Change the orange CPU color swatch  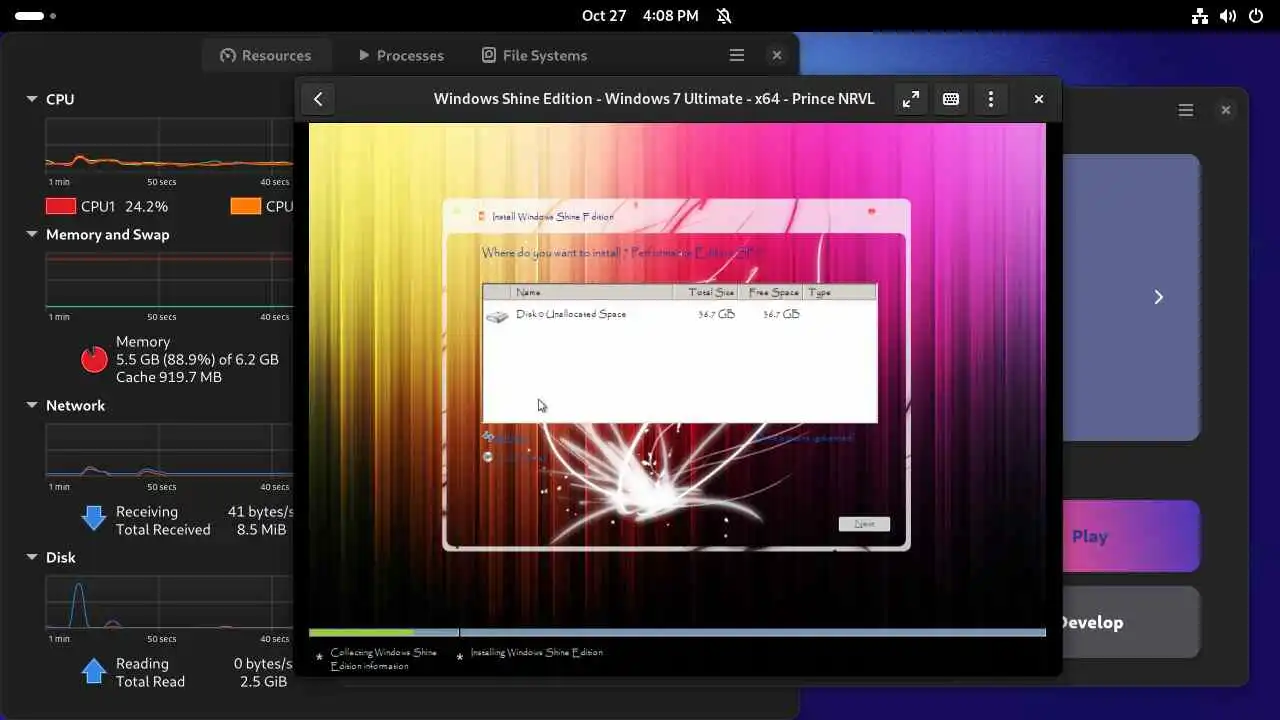pyautogui.click(x=246, y=206)
